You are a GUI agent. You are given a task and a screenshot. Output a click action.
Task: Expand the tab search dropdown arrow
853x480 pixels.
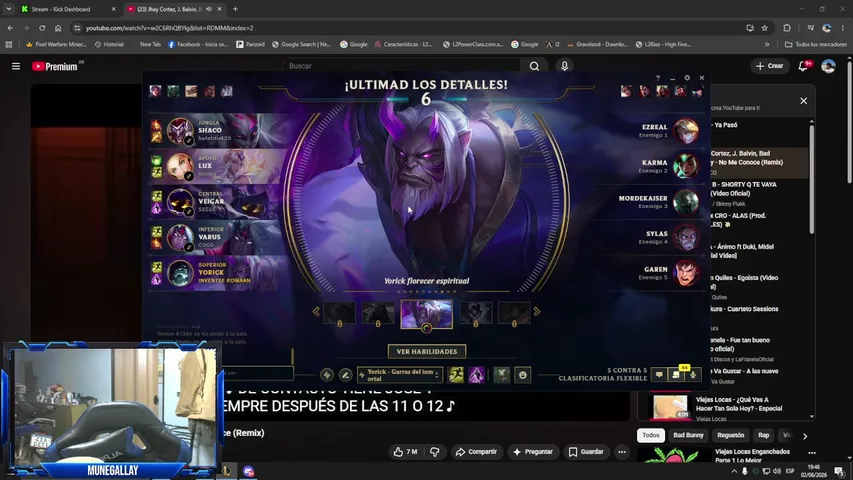tap(9, 9)
